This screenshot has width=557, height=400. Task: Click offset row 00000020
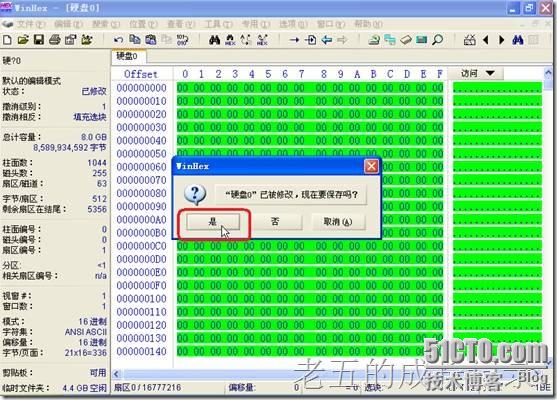point(141,114)
